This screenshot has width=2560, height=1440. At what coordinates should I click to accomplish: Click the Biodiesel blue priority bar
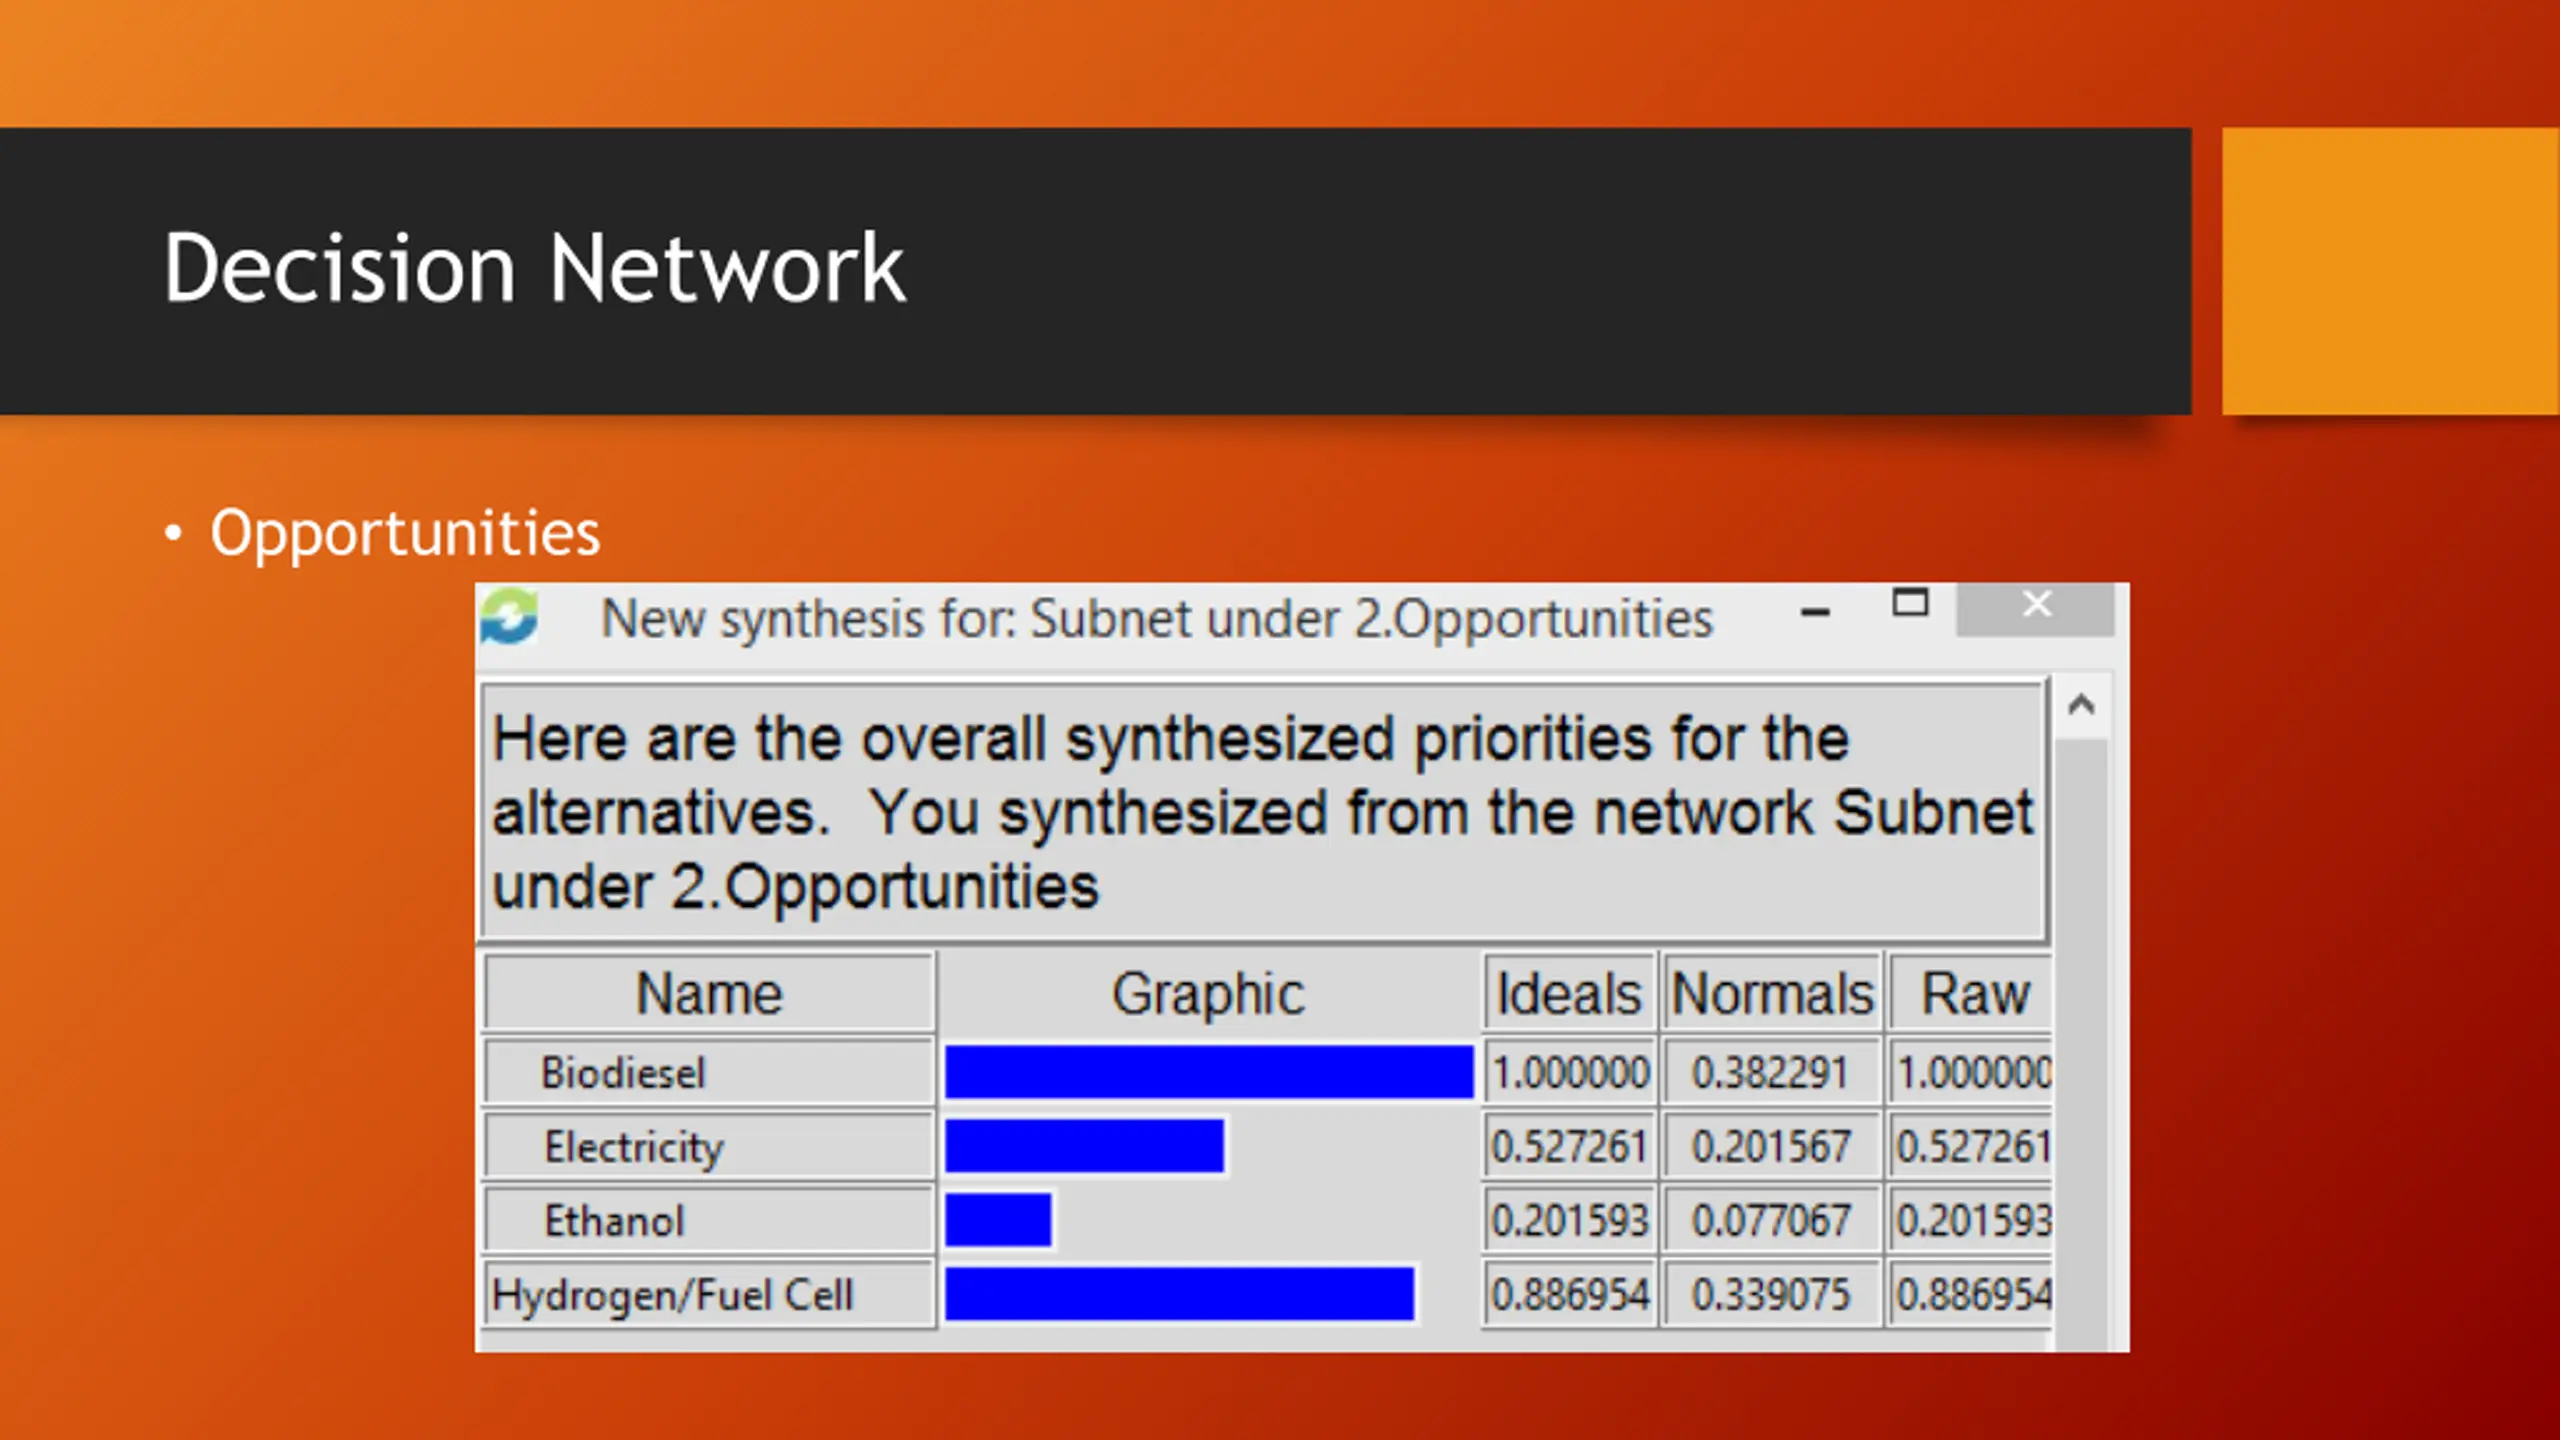pos(1208,1072)
